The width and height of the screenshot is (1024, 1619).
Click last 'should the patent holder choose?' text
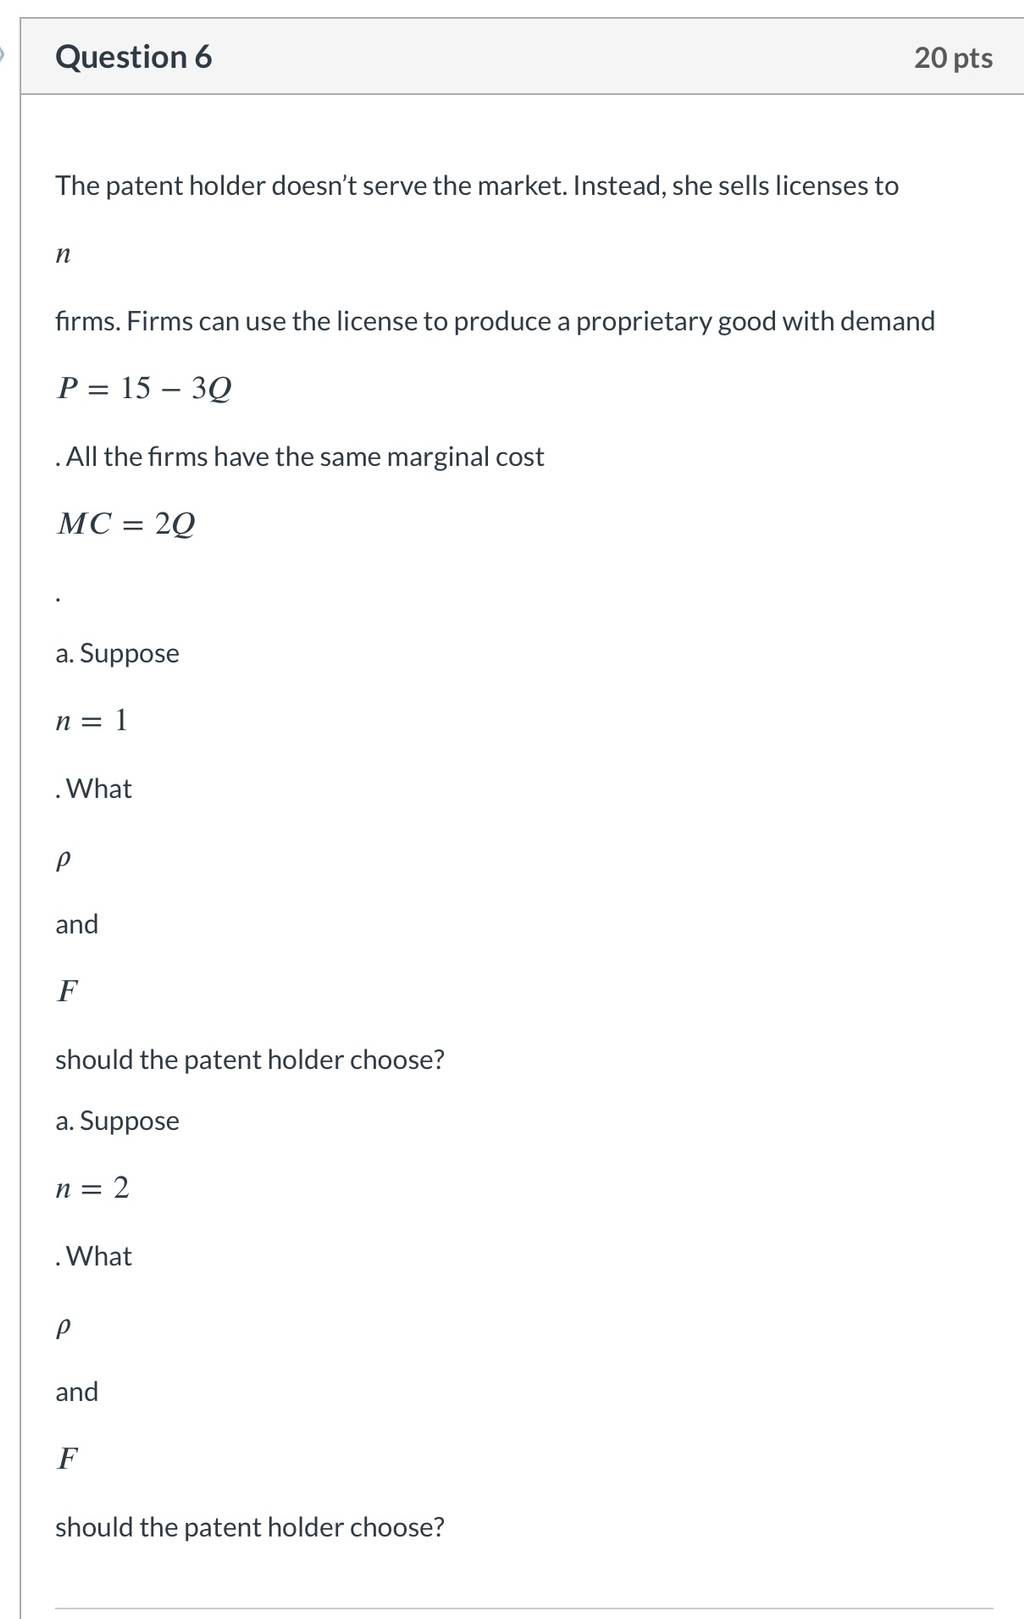(x=250, y=1528)
